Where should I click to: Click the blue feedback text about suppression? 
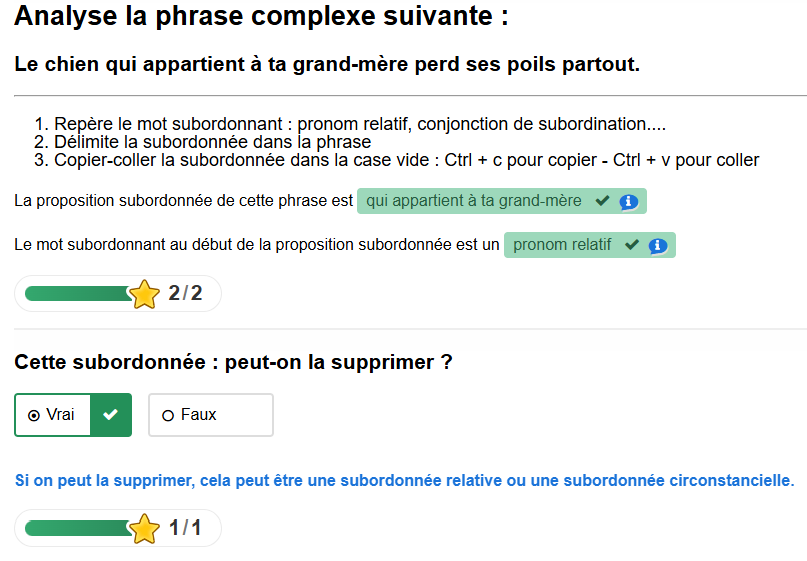point(404,481)
